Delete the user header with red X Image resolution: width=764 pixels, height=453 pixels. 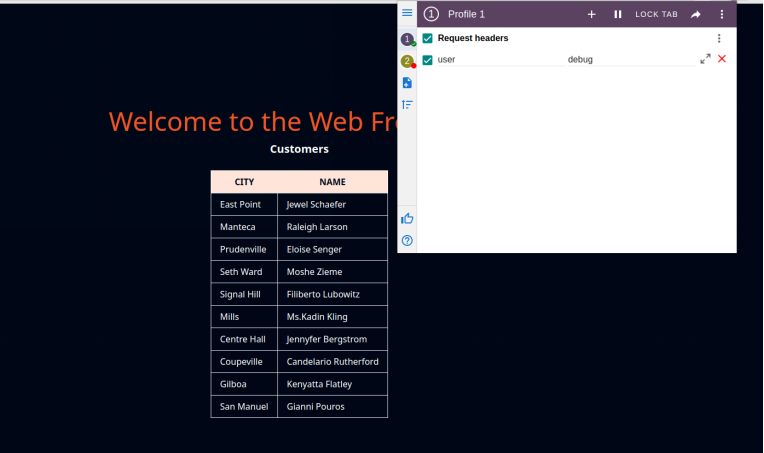pyautogui.click(x=722, y=59)
